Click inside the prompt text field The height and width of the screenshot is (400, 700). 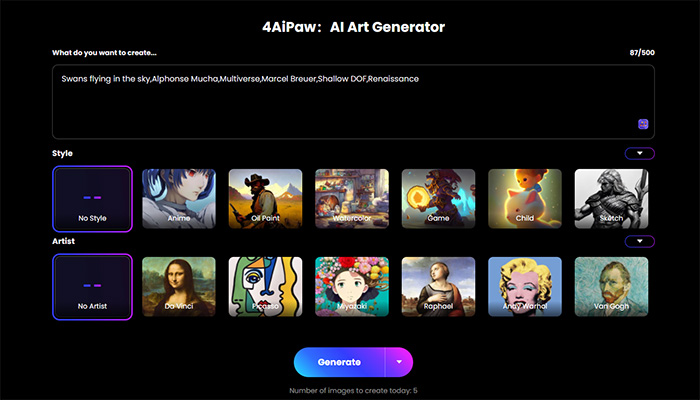[x=353, y=102]
